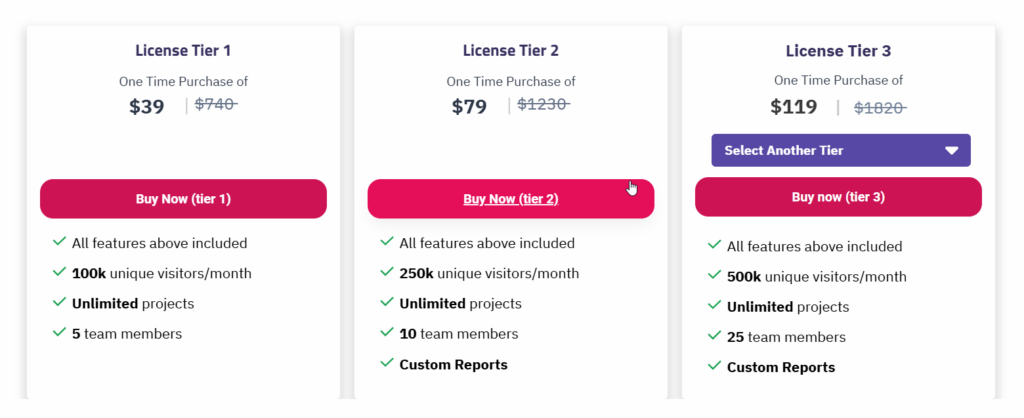Click checkmark beside 100k unique visitors/month

(59, 272)
